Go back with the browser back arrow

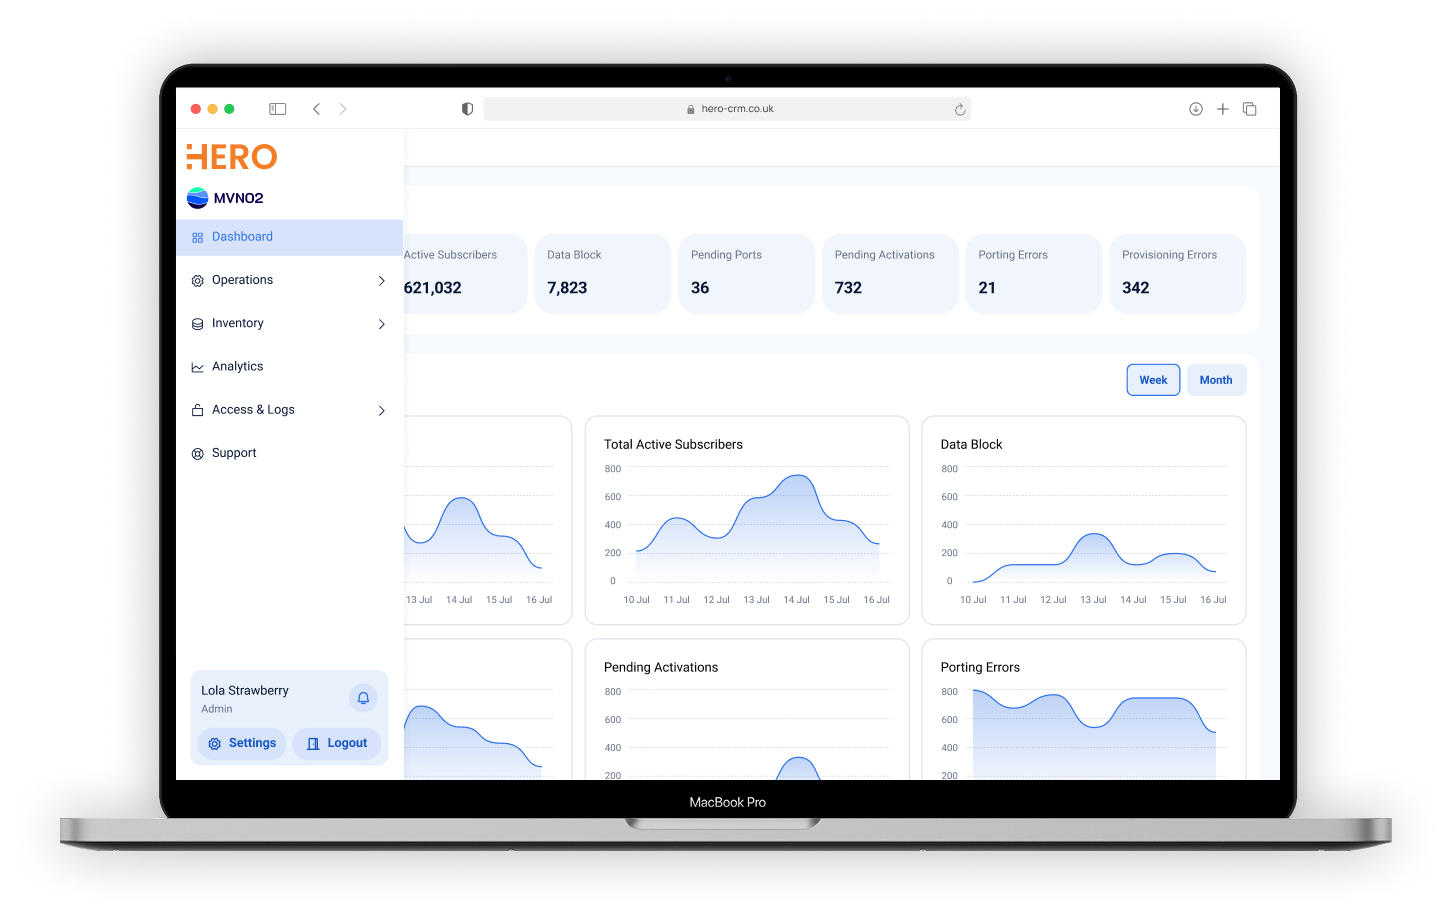tap(316, 109)
